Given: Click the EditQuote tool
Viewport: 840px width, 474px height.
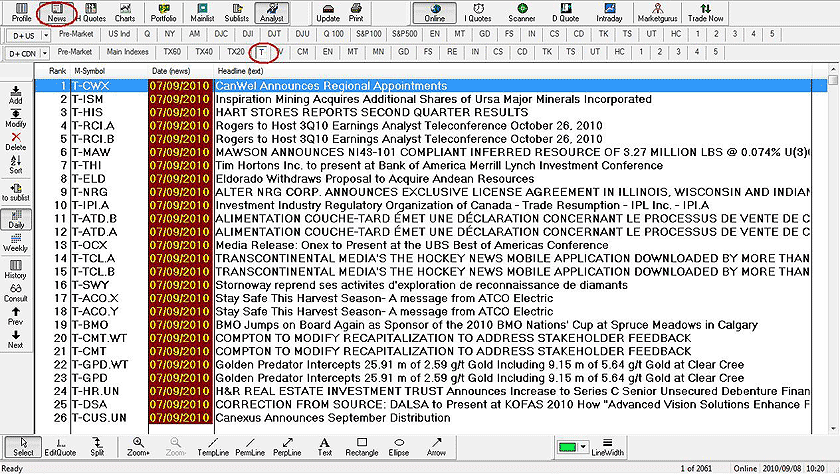Looking at the screenshot, I should 60,447.
